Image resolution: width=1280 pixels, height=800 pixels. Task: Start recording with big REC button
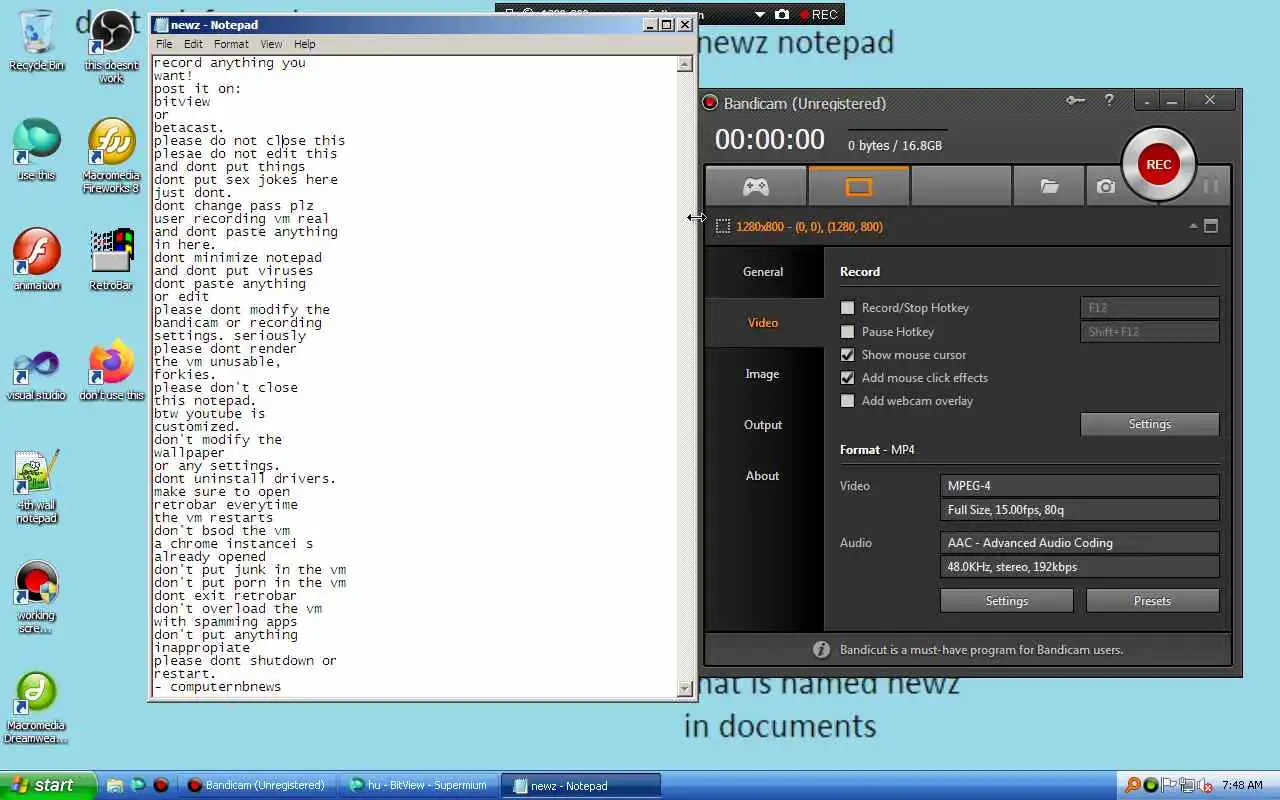tap(1158, 165)
